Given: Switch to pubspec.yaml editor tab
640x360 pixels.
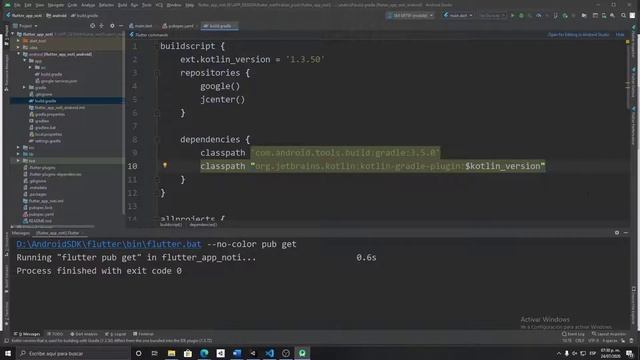Looking at the screenshot, I should click(x=178, y=26).
